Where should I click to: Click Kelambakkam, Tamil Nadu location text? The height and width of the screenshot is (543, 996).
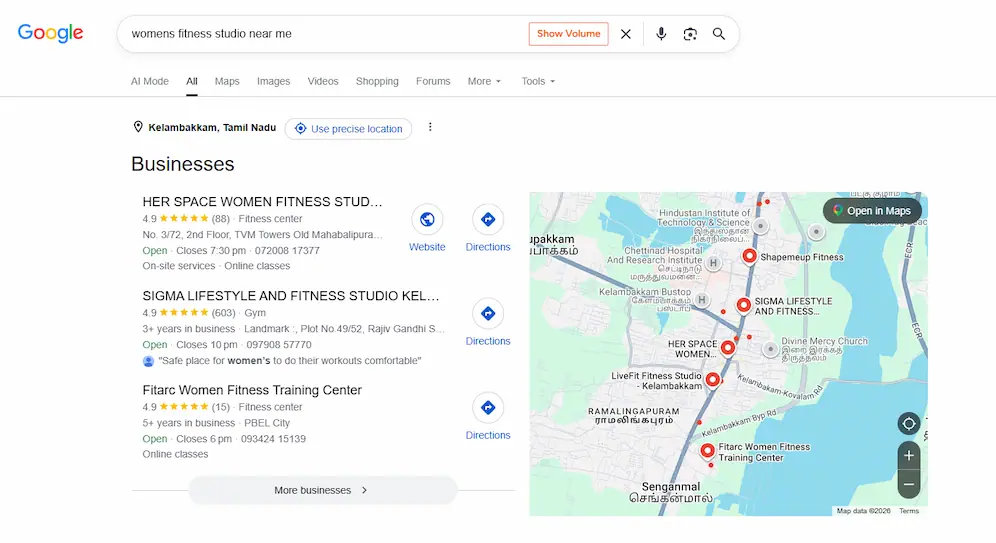click(212, 128)
